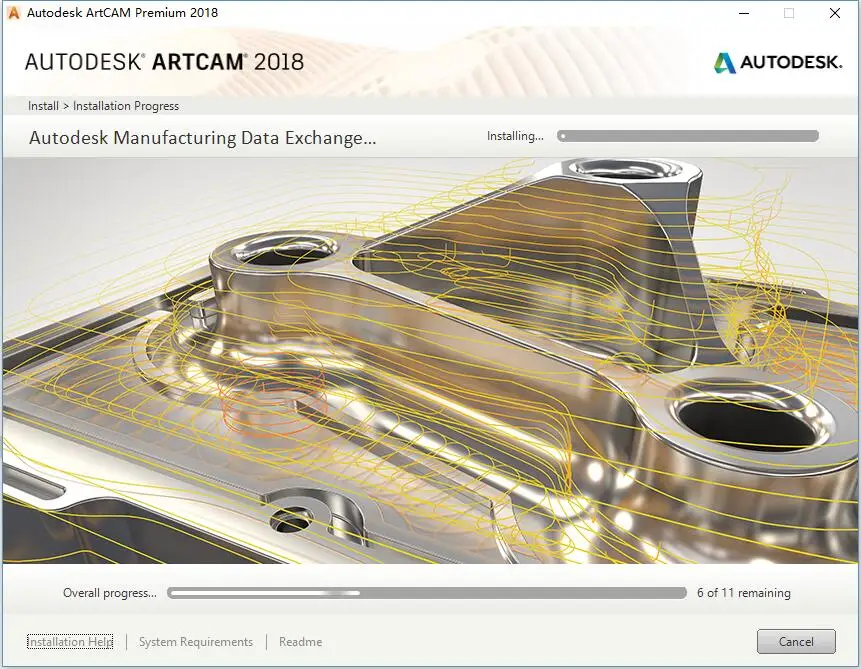This screenshot has height=669, width=861.
Task: Open the Readme link
Action: tap(300, 642)
